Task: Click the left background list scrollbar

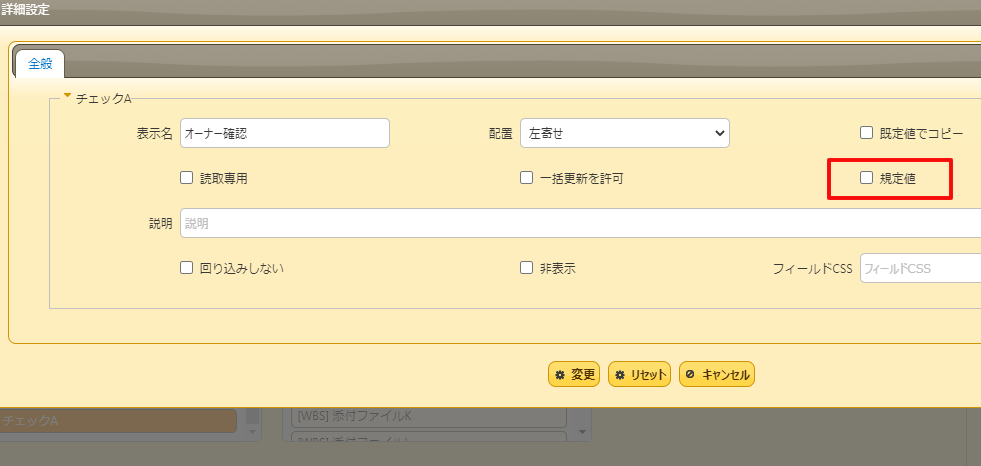Action: tap(252, 417)
